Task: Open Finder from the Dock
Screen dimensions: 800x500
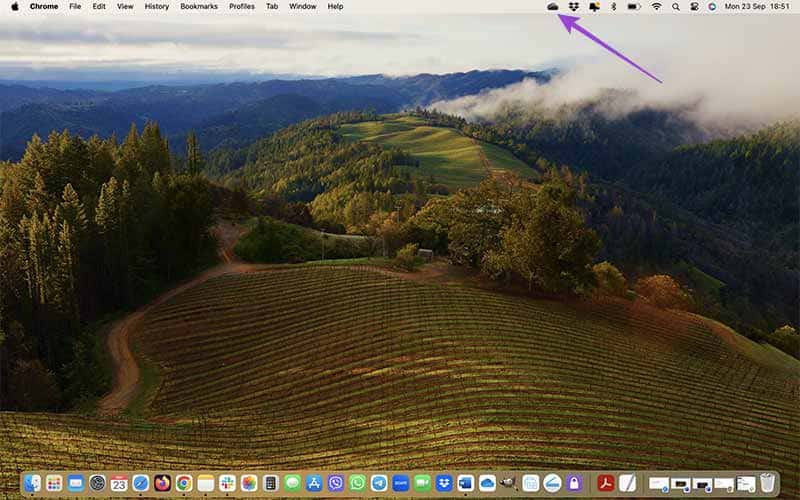Action: tap(32, 483)
